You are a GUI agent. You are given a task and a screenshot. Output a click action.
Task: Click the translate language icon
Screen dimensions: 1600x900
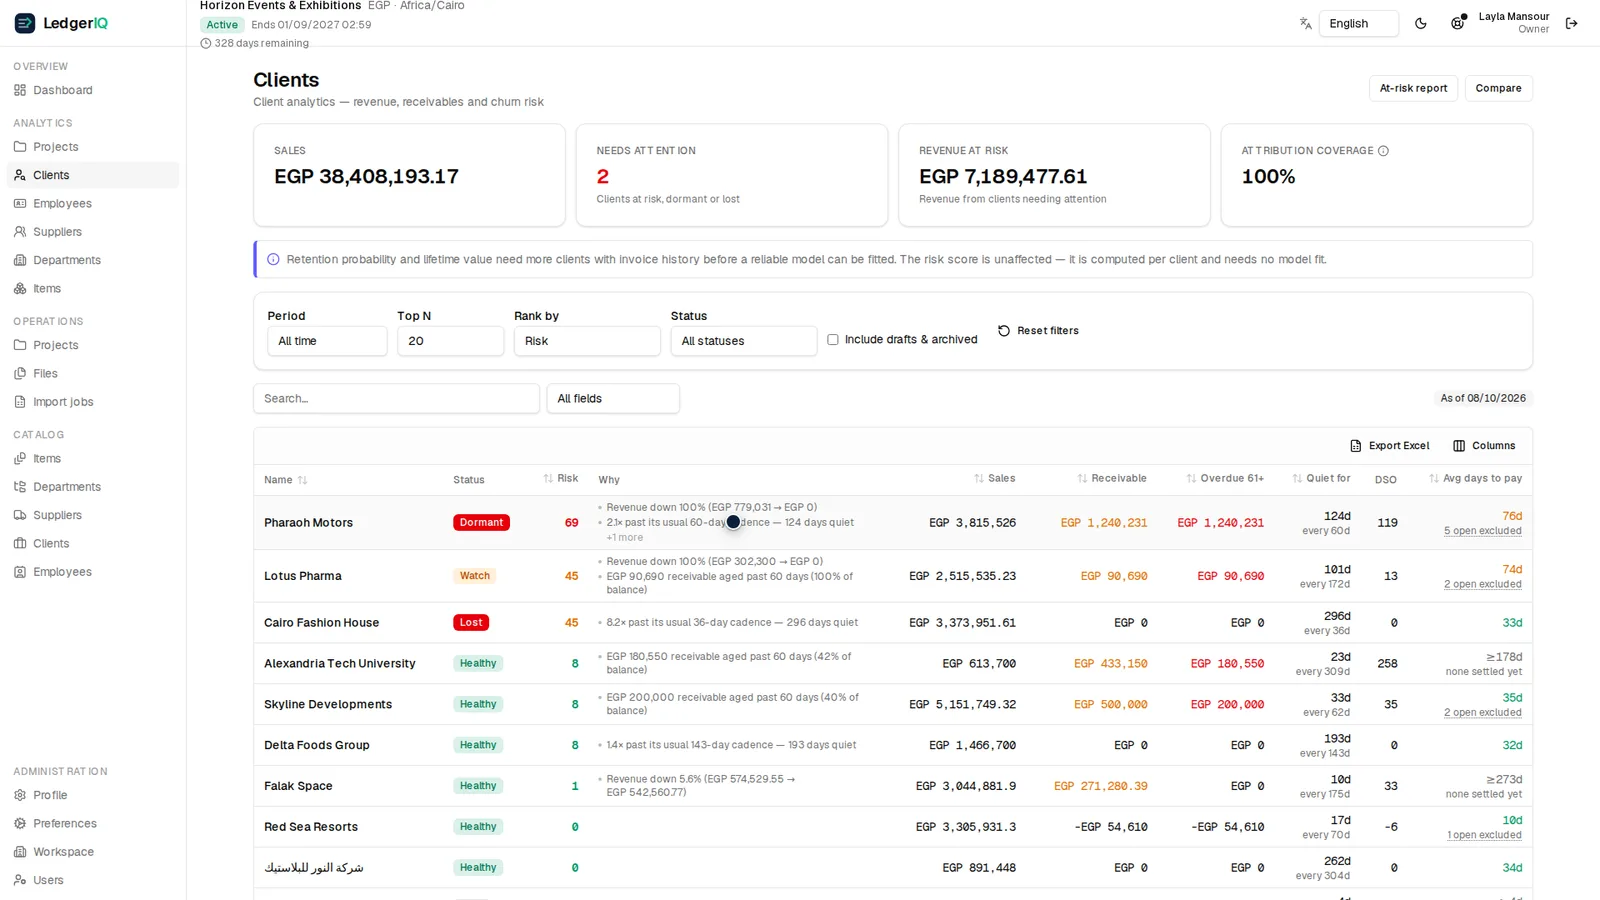(x=1305, y=24)
